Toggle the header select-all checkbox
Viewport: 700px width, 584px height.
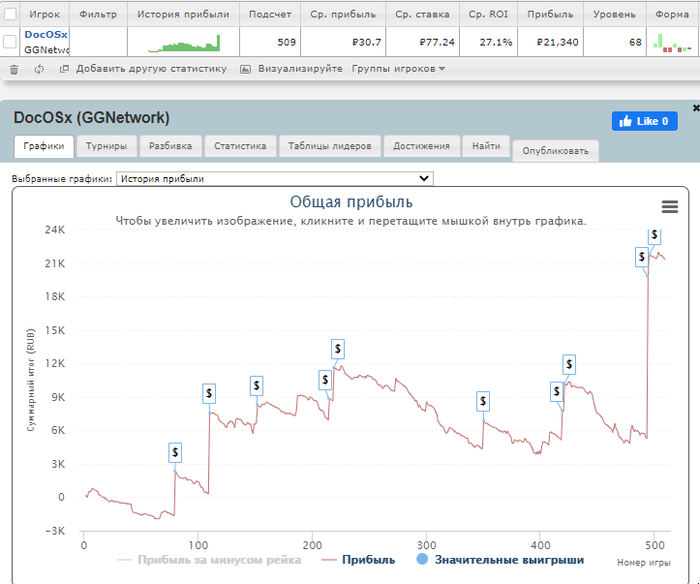[x=10, y=14]
